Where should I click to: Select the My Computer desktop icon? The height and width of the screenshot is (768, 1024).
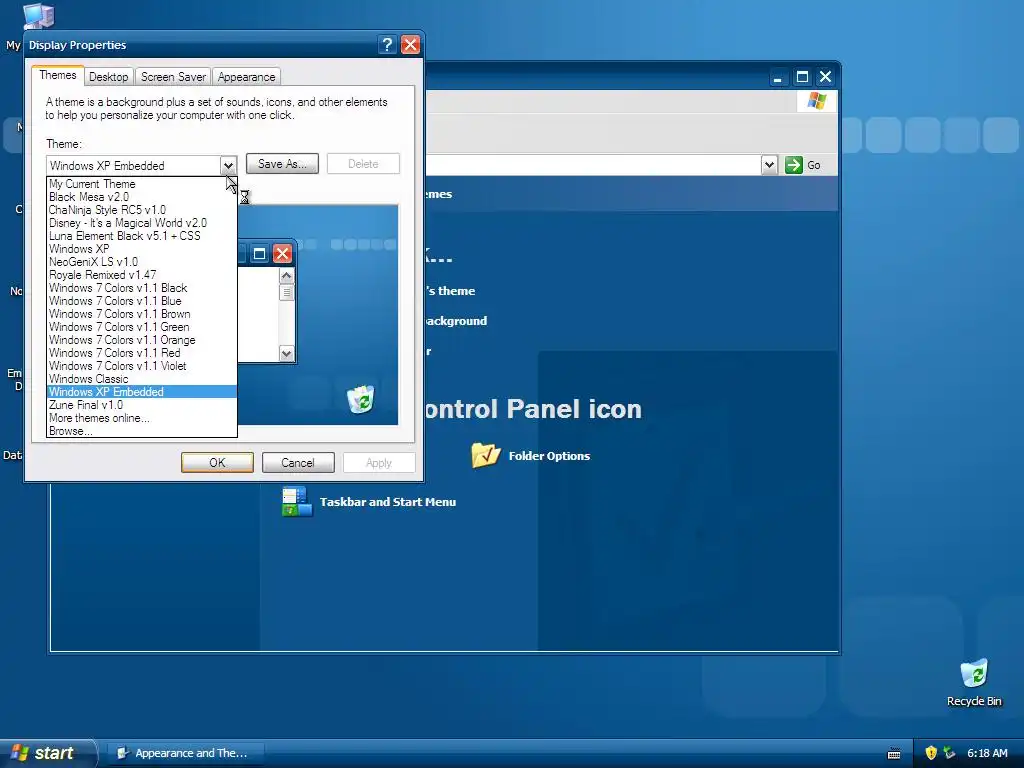coord(38,15)
